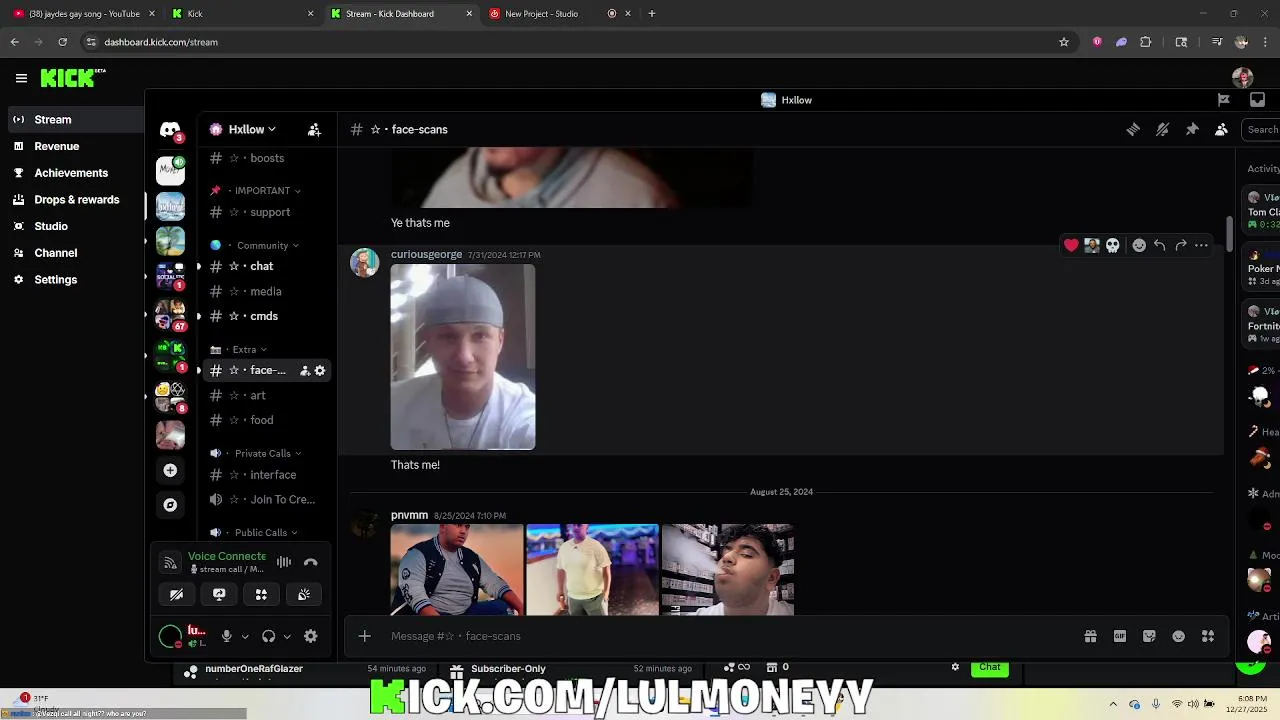The width and height of the screenshot is (1280, 720).
Task: Open Kick Settings menu item
Action: coord(55,280)
